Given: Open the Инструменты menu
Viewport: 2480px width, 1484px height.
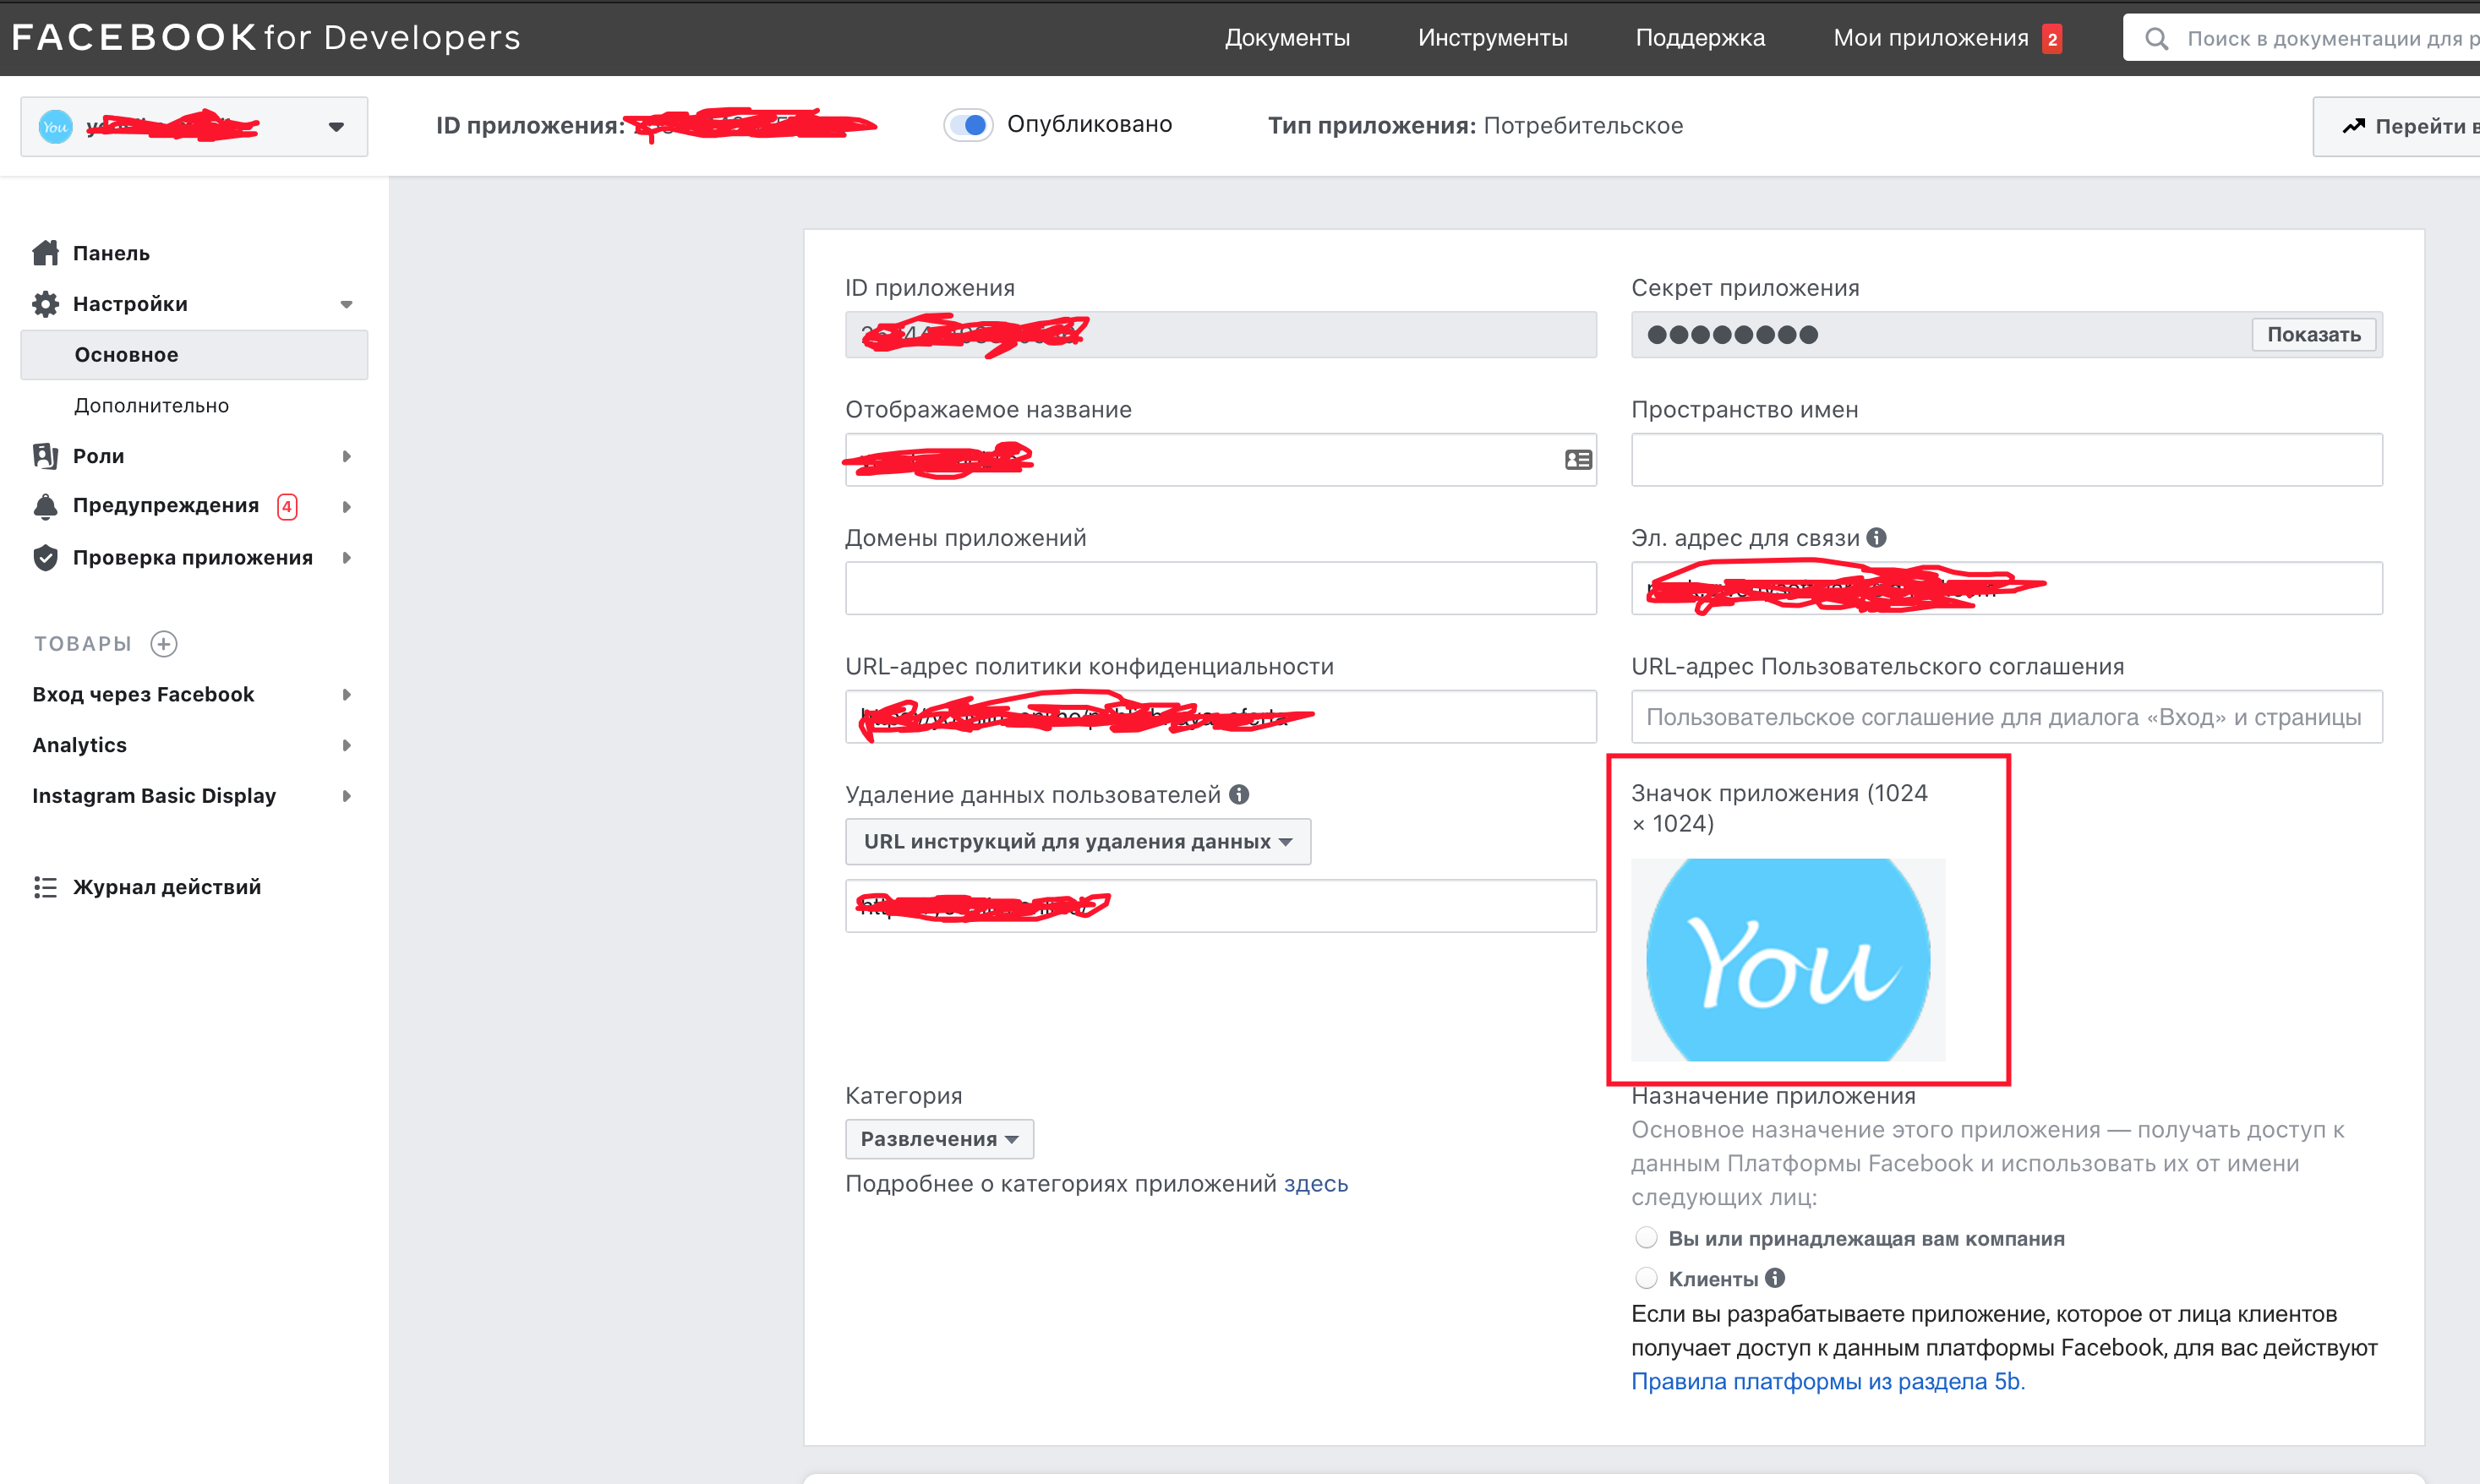Looking at the screenshot, I should click(x=1492, y=38).
